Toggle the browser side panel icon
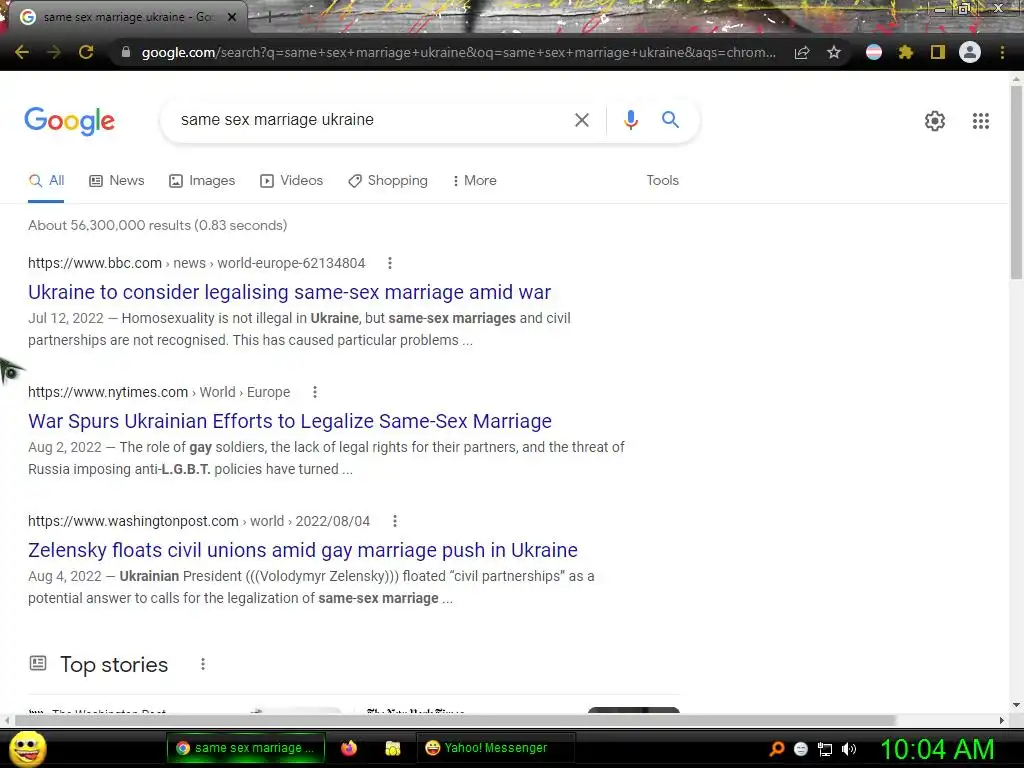 pyautogui.click(x=938, y=52)
